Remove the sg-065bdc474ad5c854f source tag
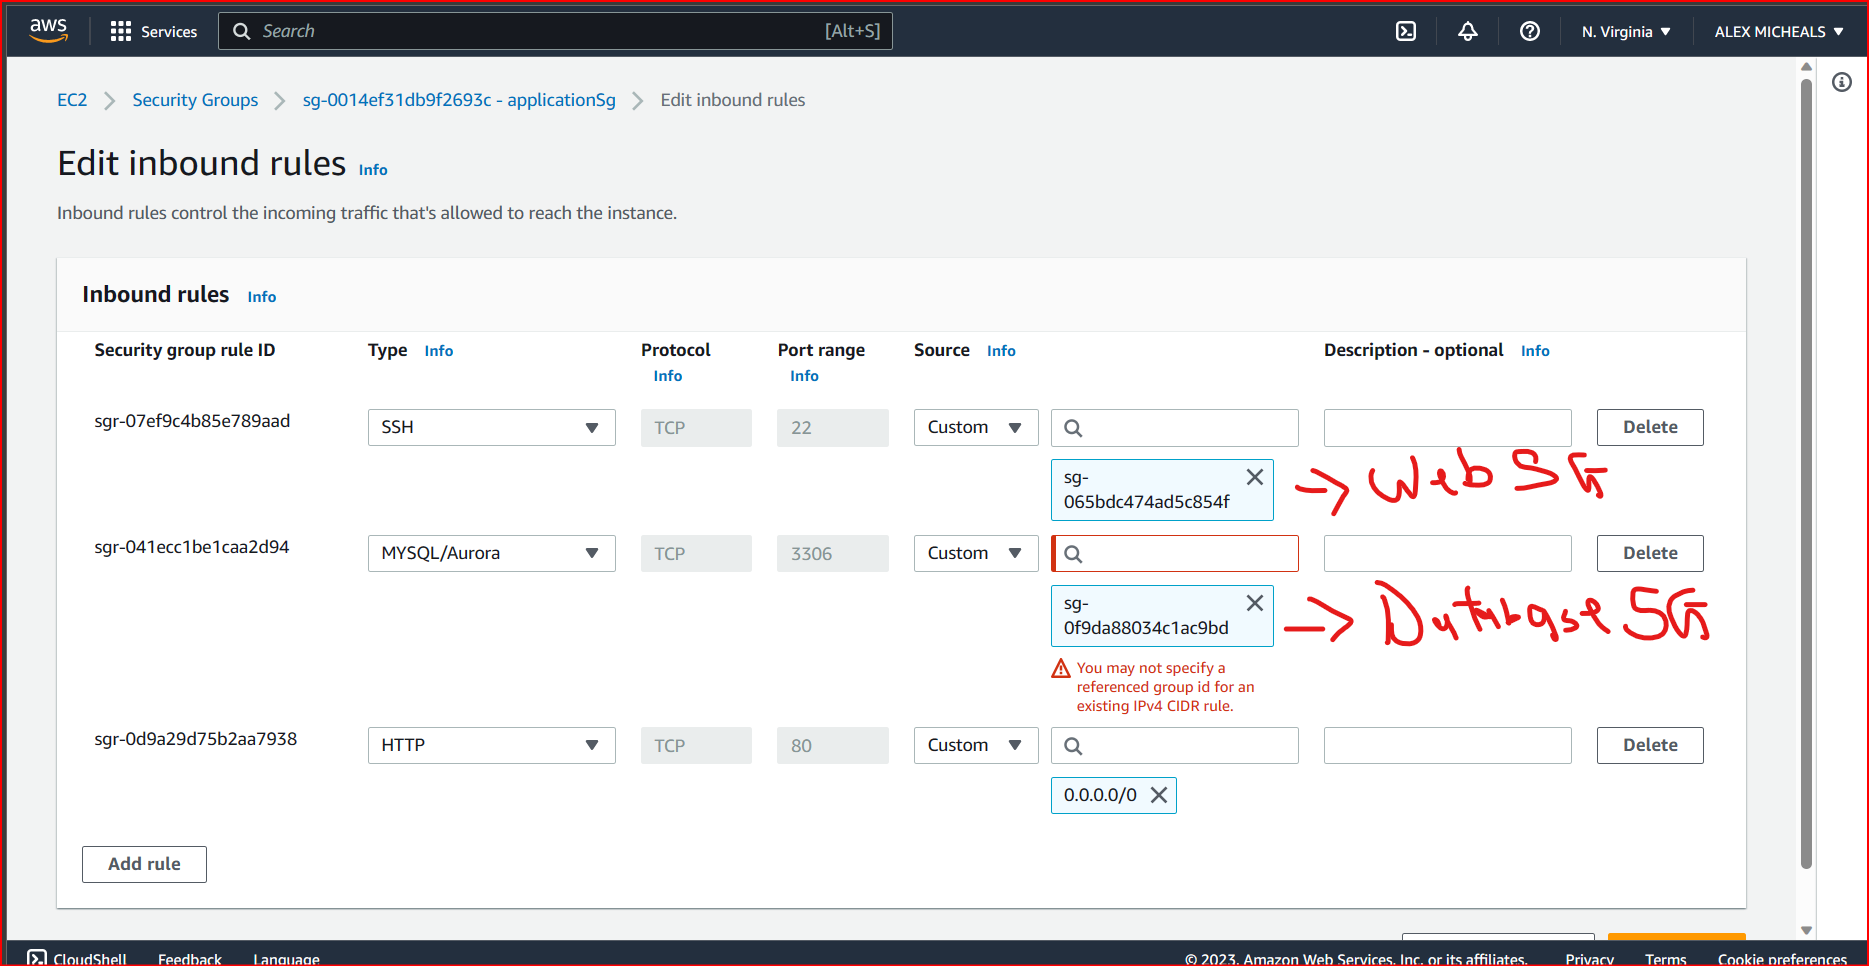 coord(1254,477)
